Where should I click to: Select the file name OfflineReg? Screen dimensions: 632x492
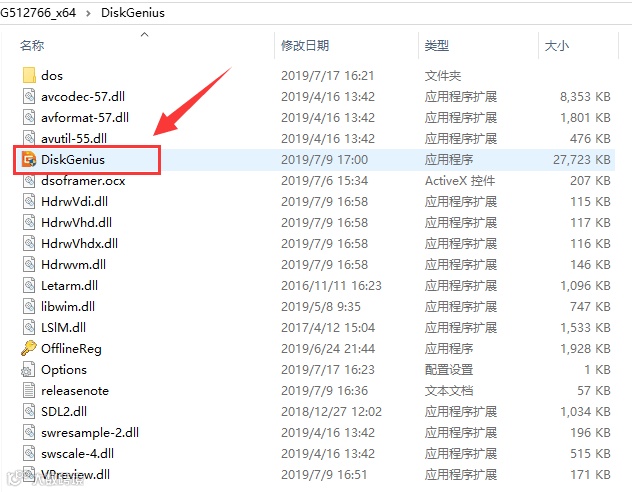pyautogui.click(x=71, y=348)
